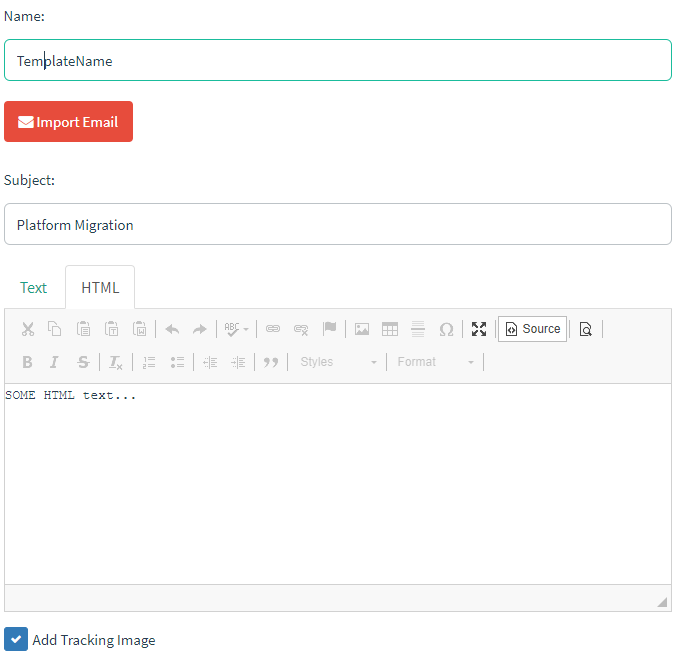Screen dimensions: 682x662
Task: Uncheck the Add Tracking Image checkbox
Action: coord(16,639)
